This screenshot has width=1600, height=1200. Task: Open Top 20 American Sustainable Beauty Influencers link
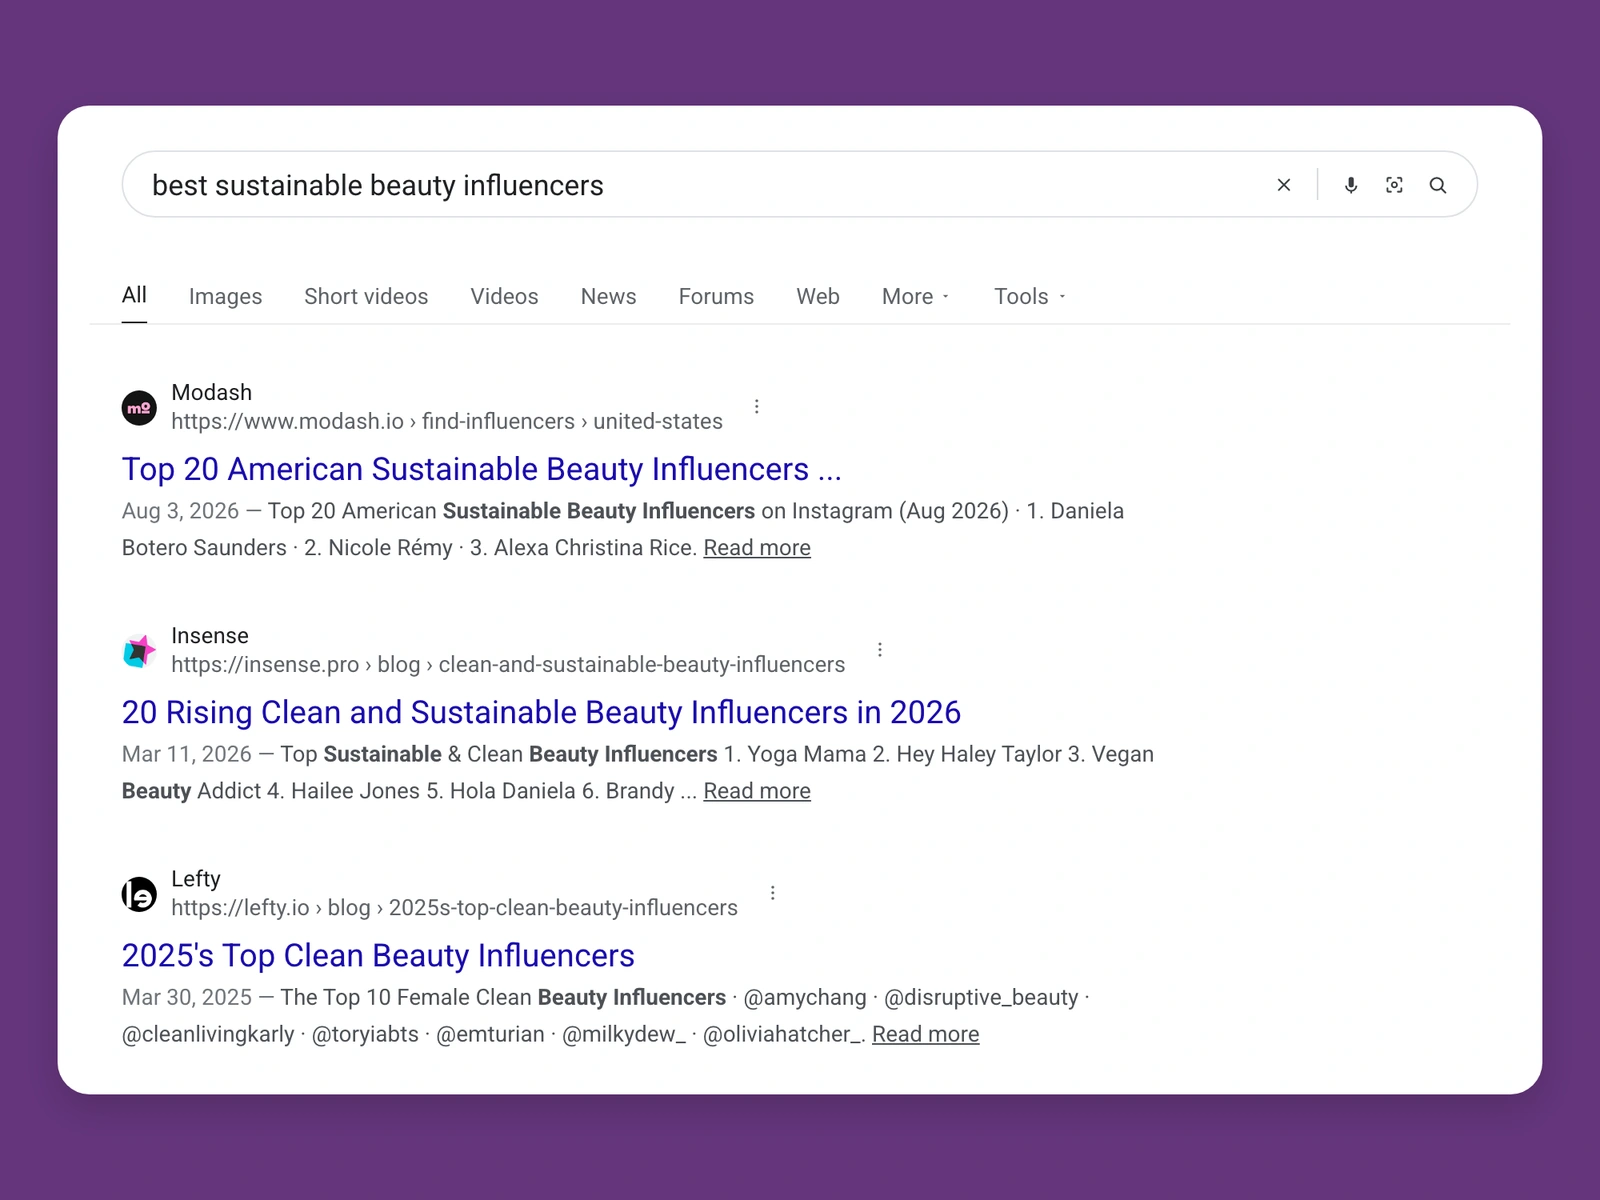tap(481, 469)
